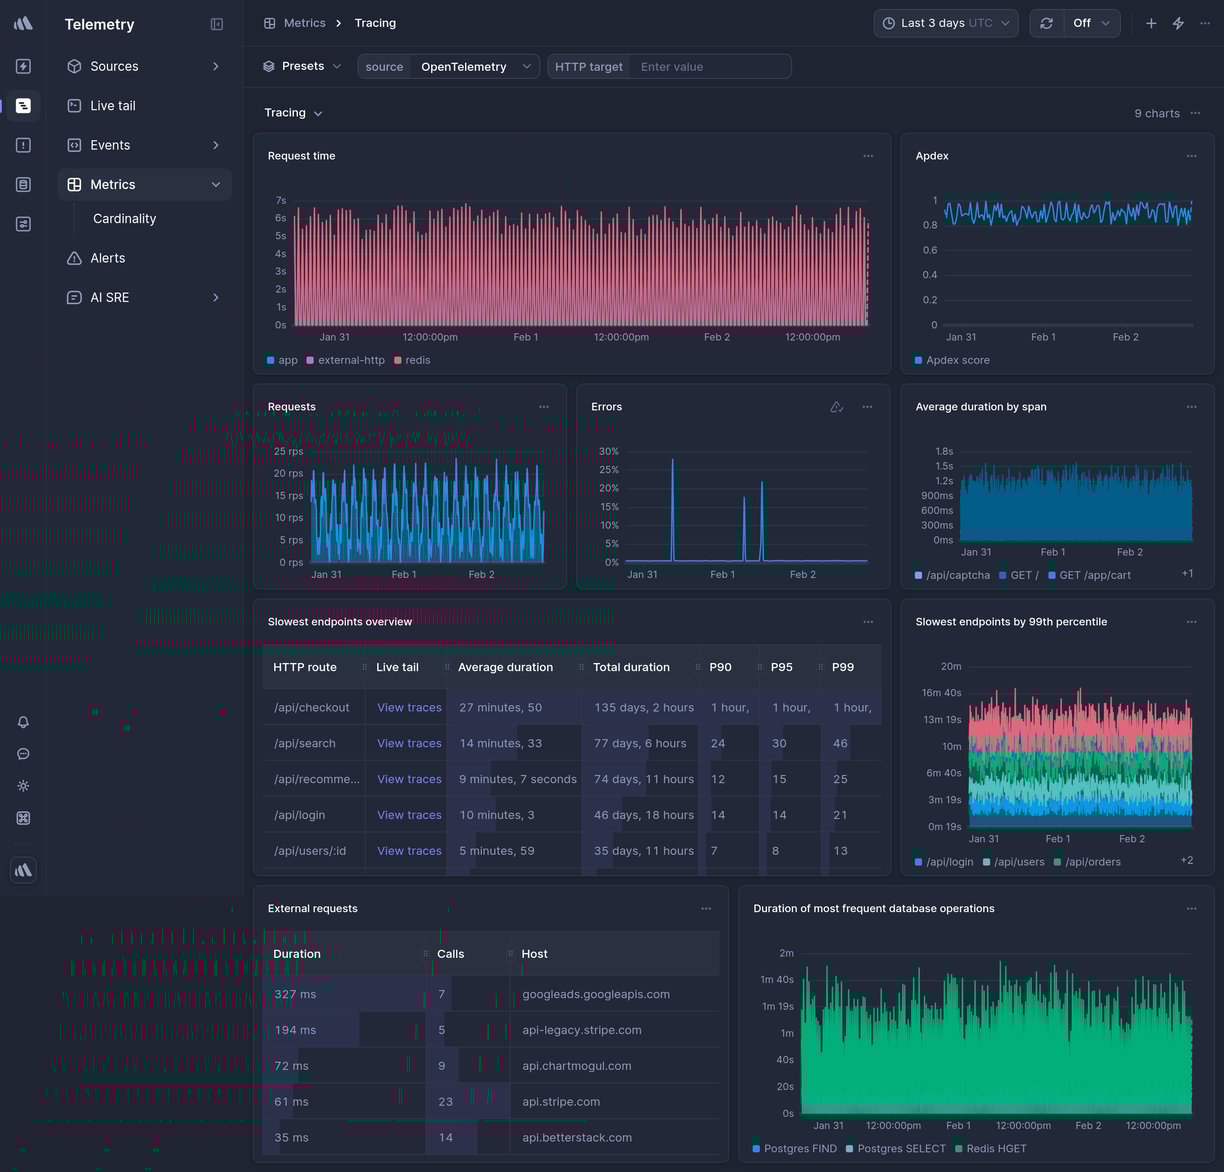Click the app legend color swatch
This screenshot has height=1172, width=1224.
click(x=270, y=360)
